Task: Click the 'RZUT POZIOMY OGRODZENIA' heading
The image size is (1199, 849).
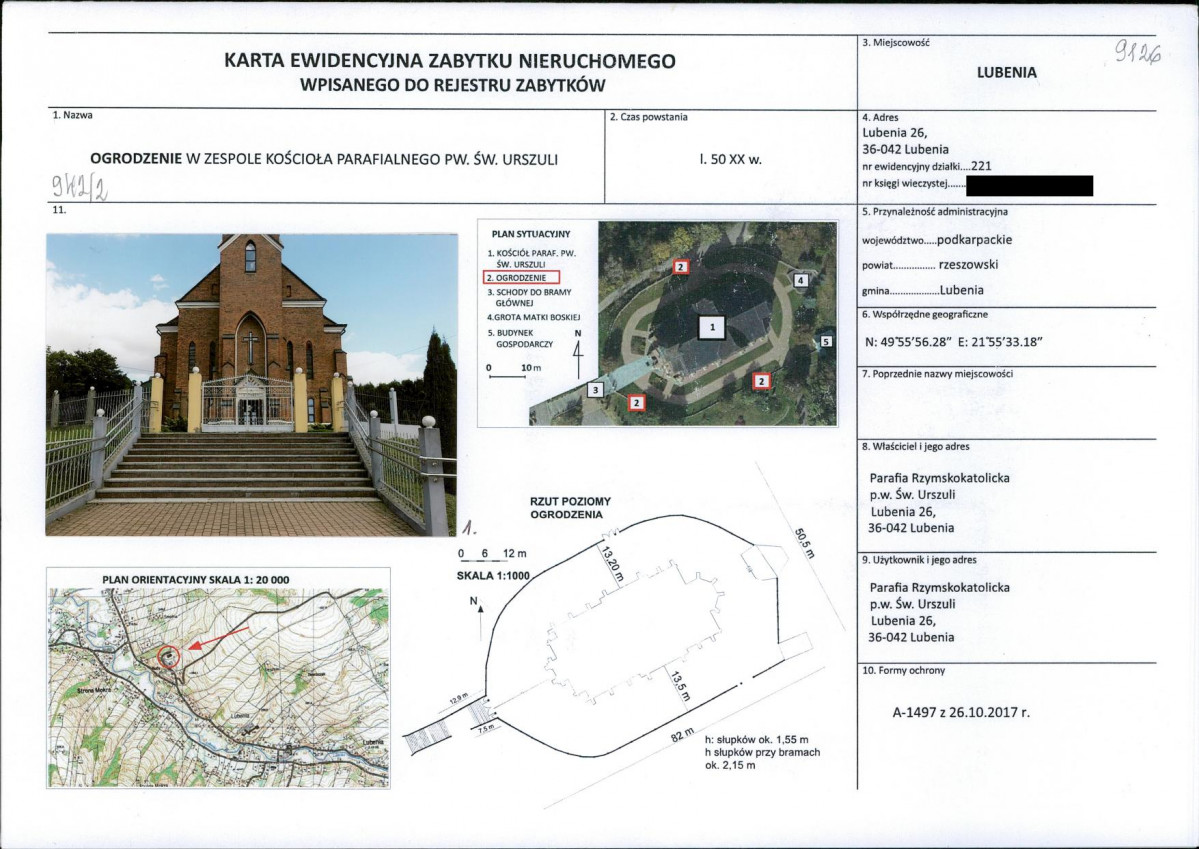Action: pos(570,508)
